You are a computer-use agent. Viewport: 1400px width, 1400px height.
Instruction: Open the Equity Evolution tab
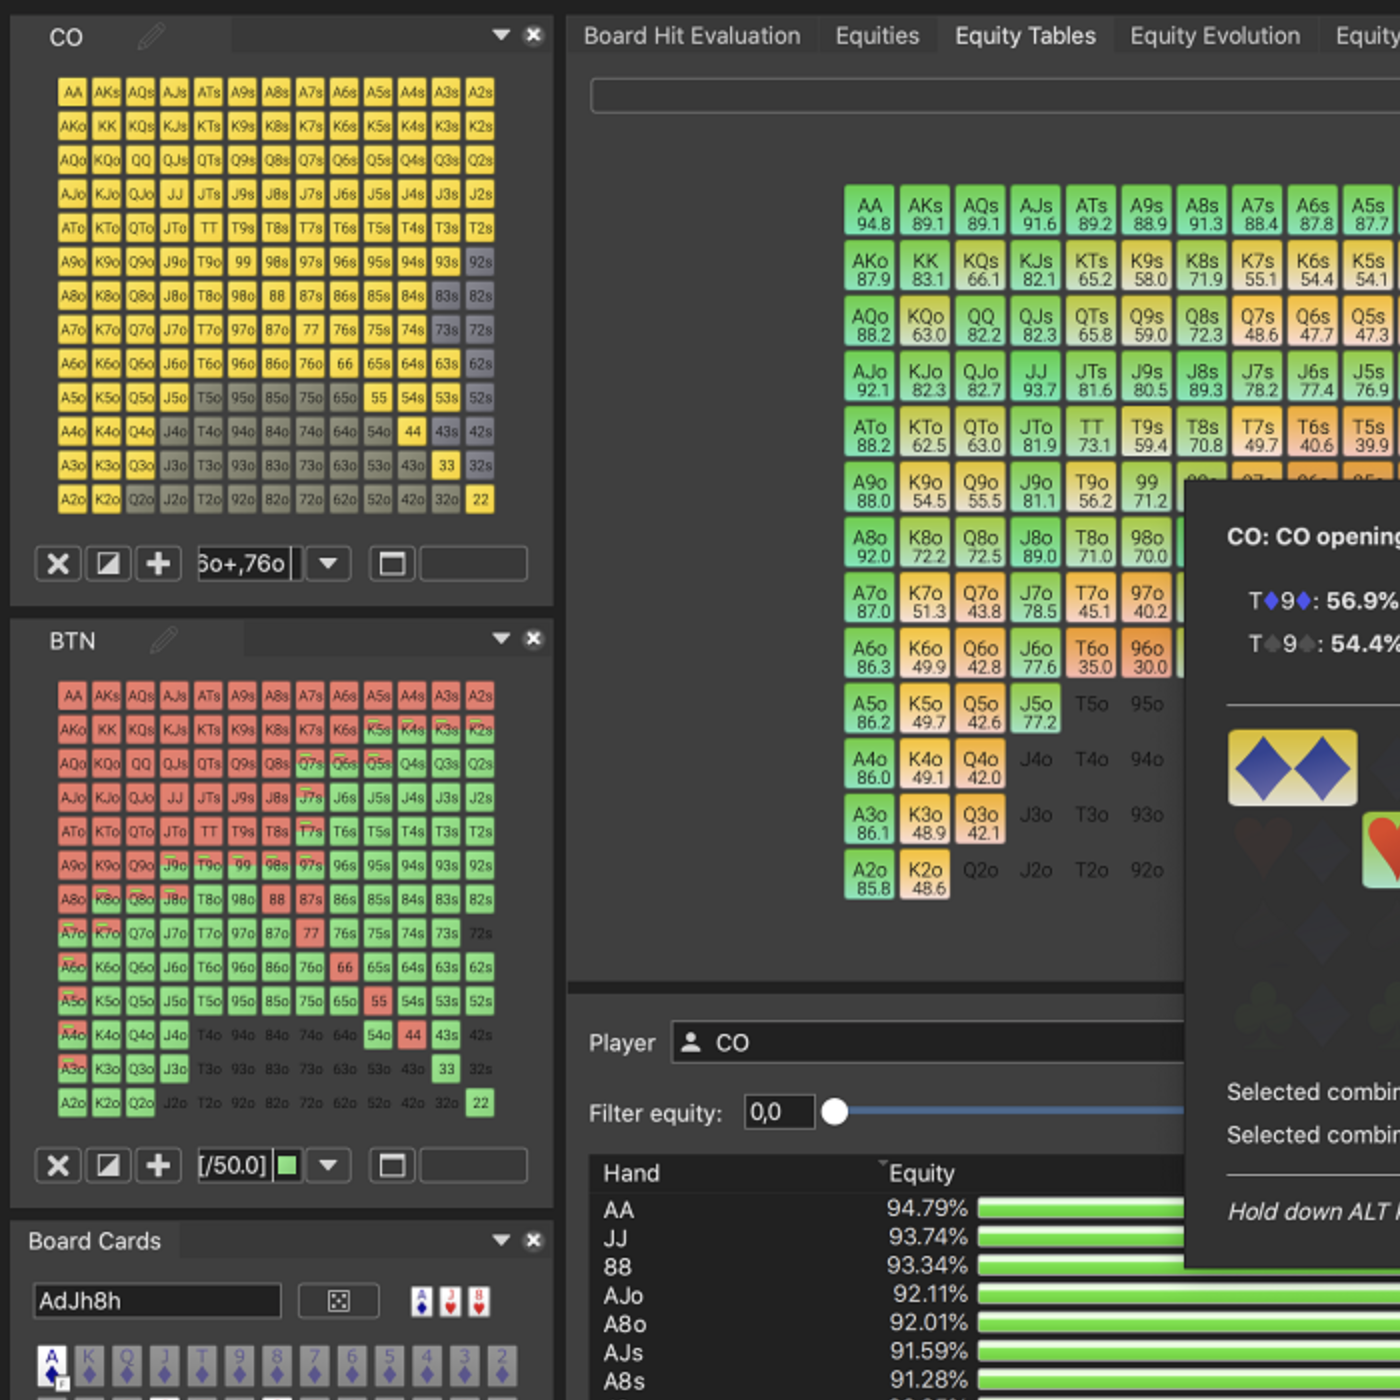pyautogui.click(x=1215, y=36)
